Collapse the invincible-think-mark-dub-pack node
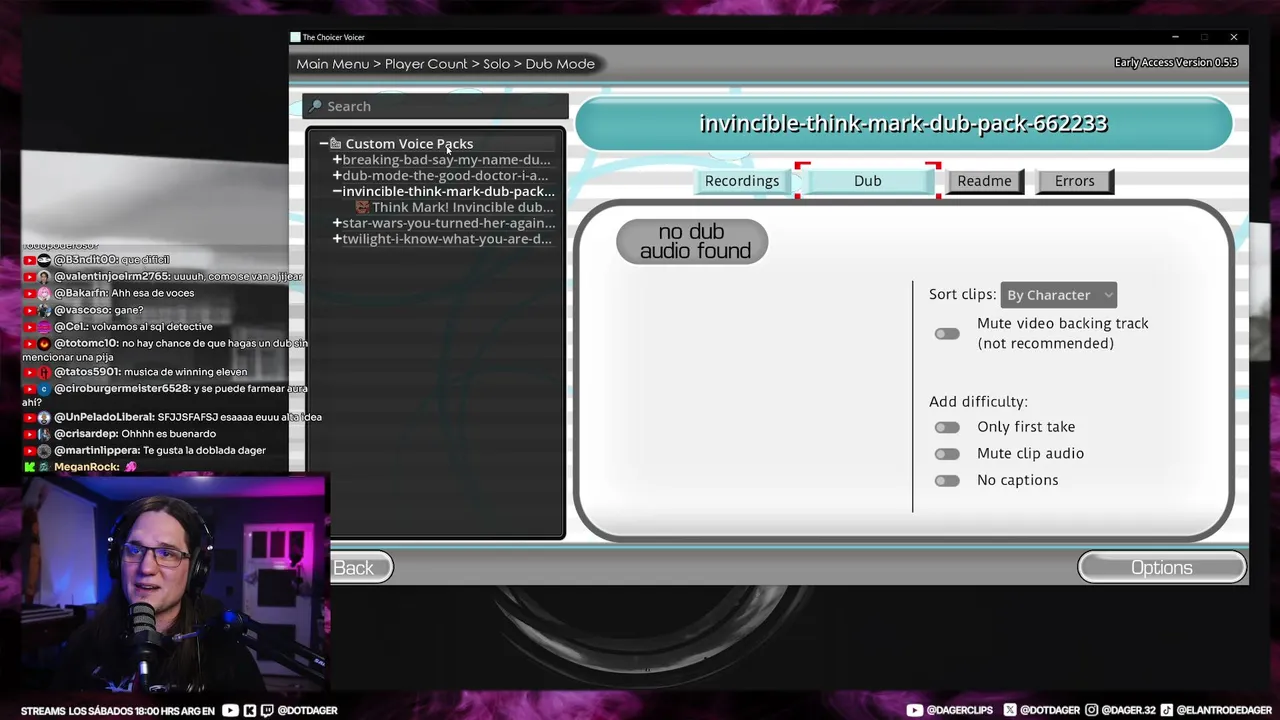This screenshot has height=720, width=1280. click(x=337, y=191)
